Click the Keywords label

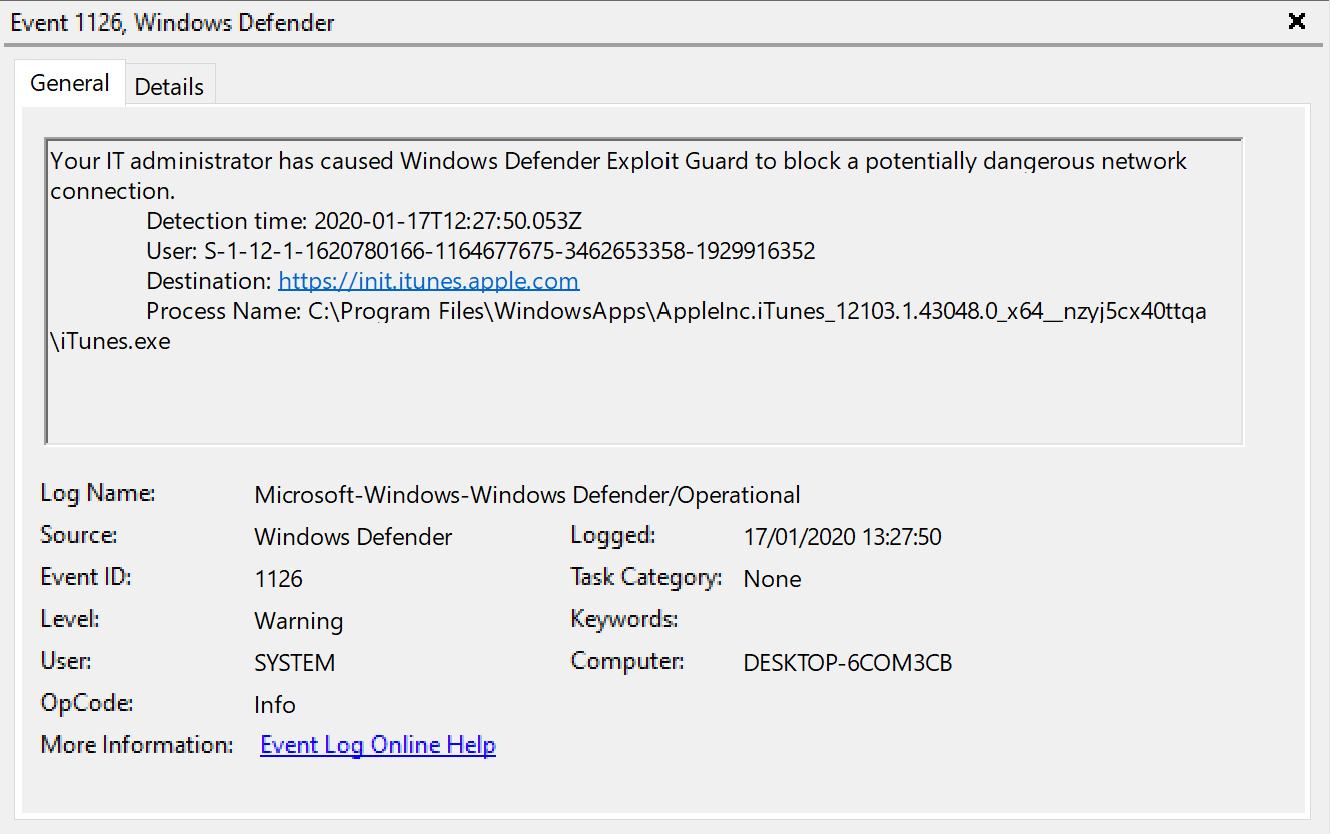pyautogui.click(x=624, y=619)
